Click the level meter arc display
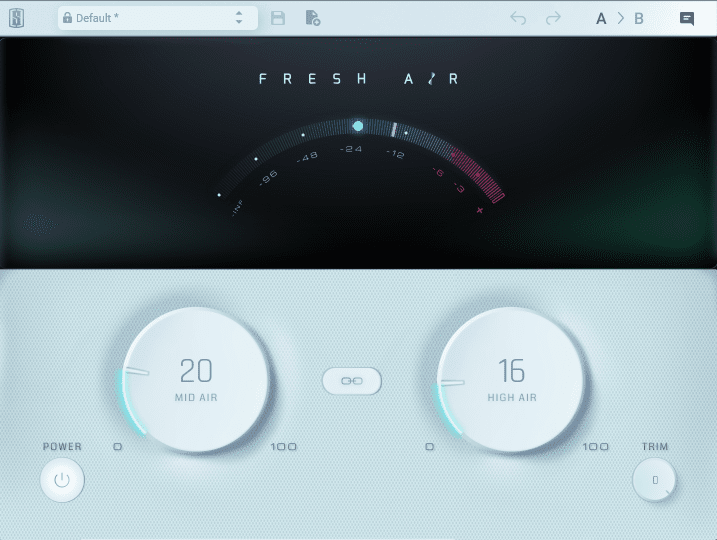Image resolution: width=717 pixels, height=540 pixels. pyautogui.click(x=361, y=160)
